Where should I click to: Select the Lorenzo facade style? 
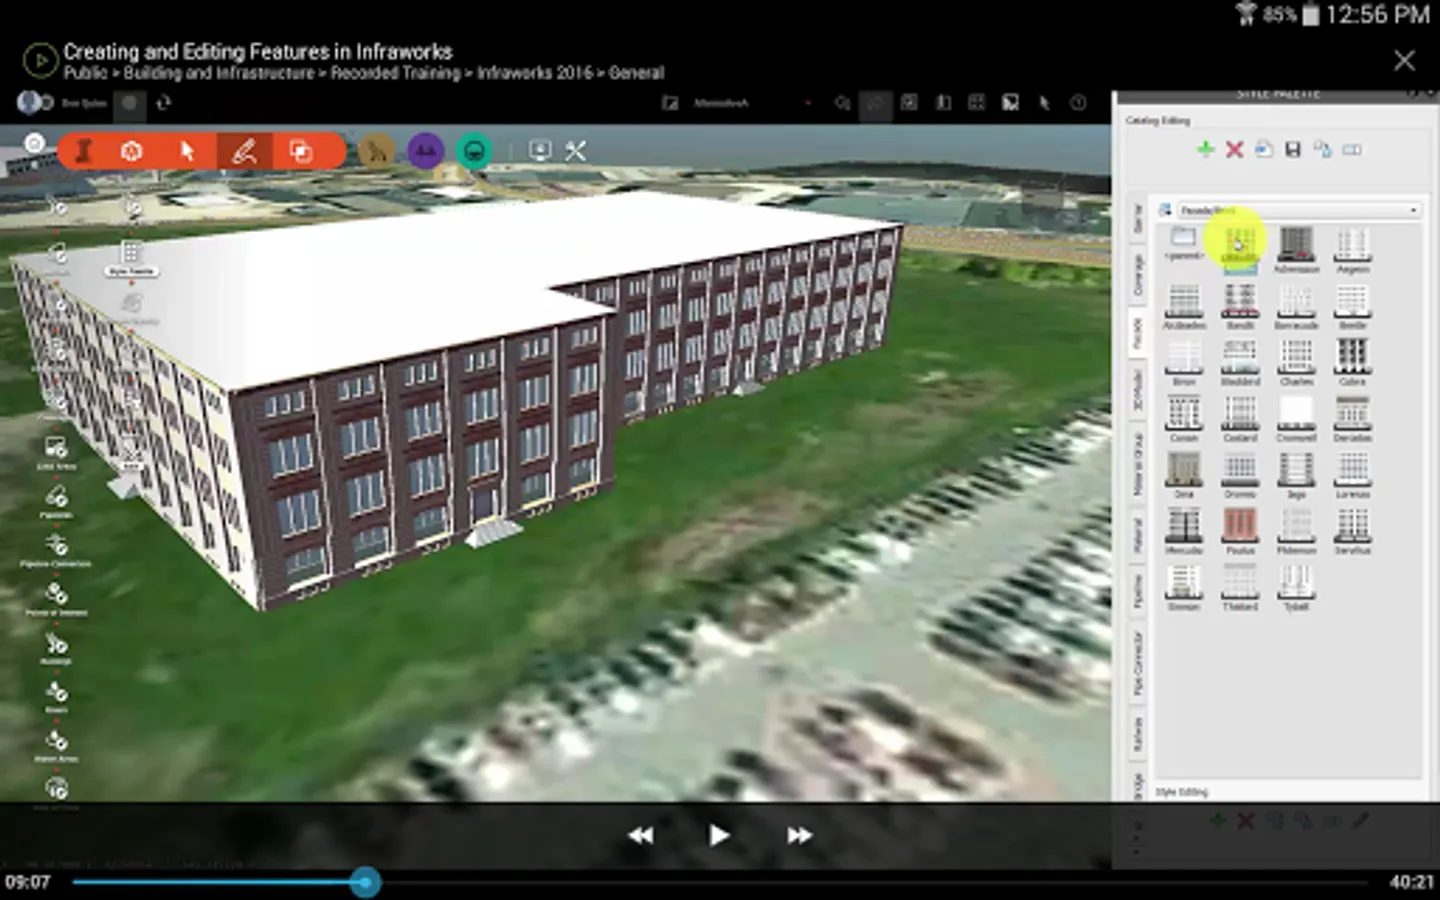pyautogui.click(x=1353, y=475)
